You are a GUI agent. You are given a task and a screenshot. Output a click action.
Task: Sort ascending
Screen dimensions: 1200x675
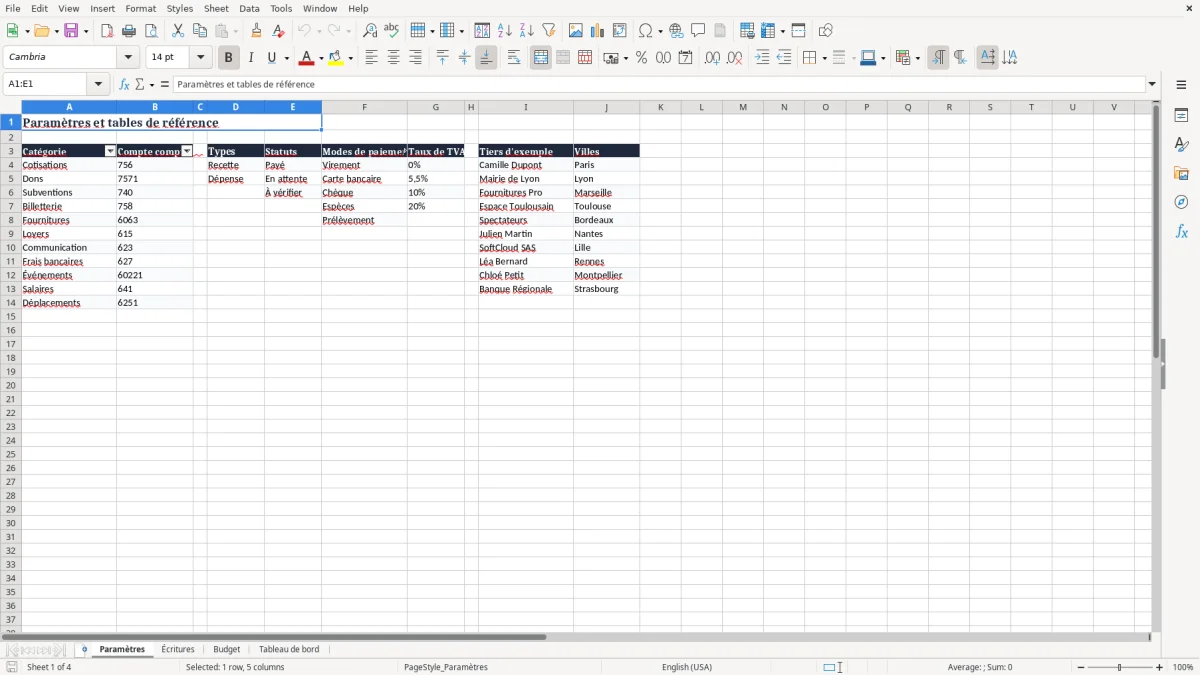(x=505, y=31)
